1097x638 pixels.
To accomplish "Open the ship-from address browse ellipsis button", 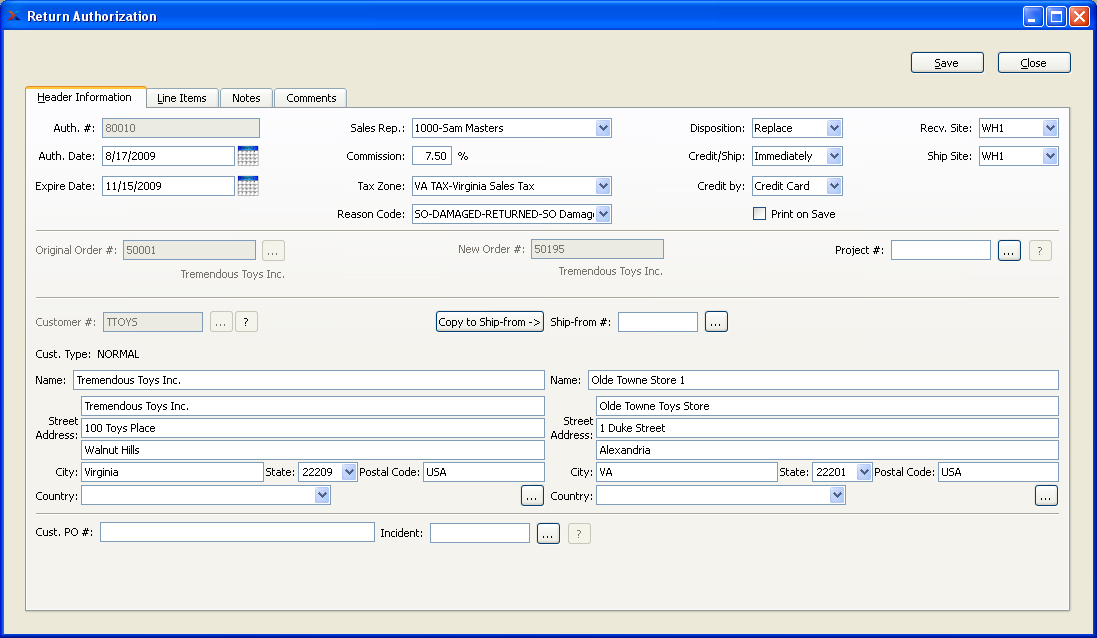I will [x=1046, y=496].
